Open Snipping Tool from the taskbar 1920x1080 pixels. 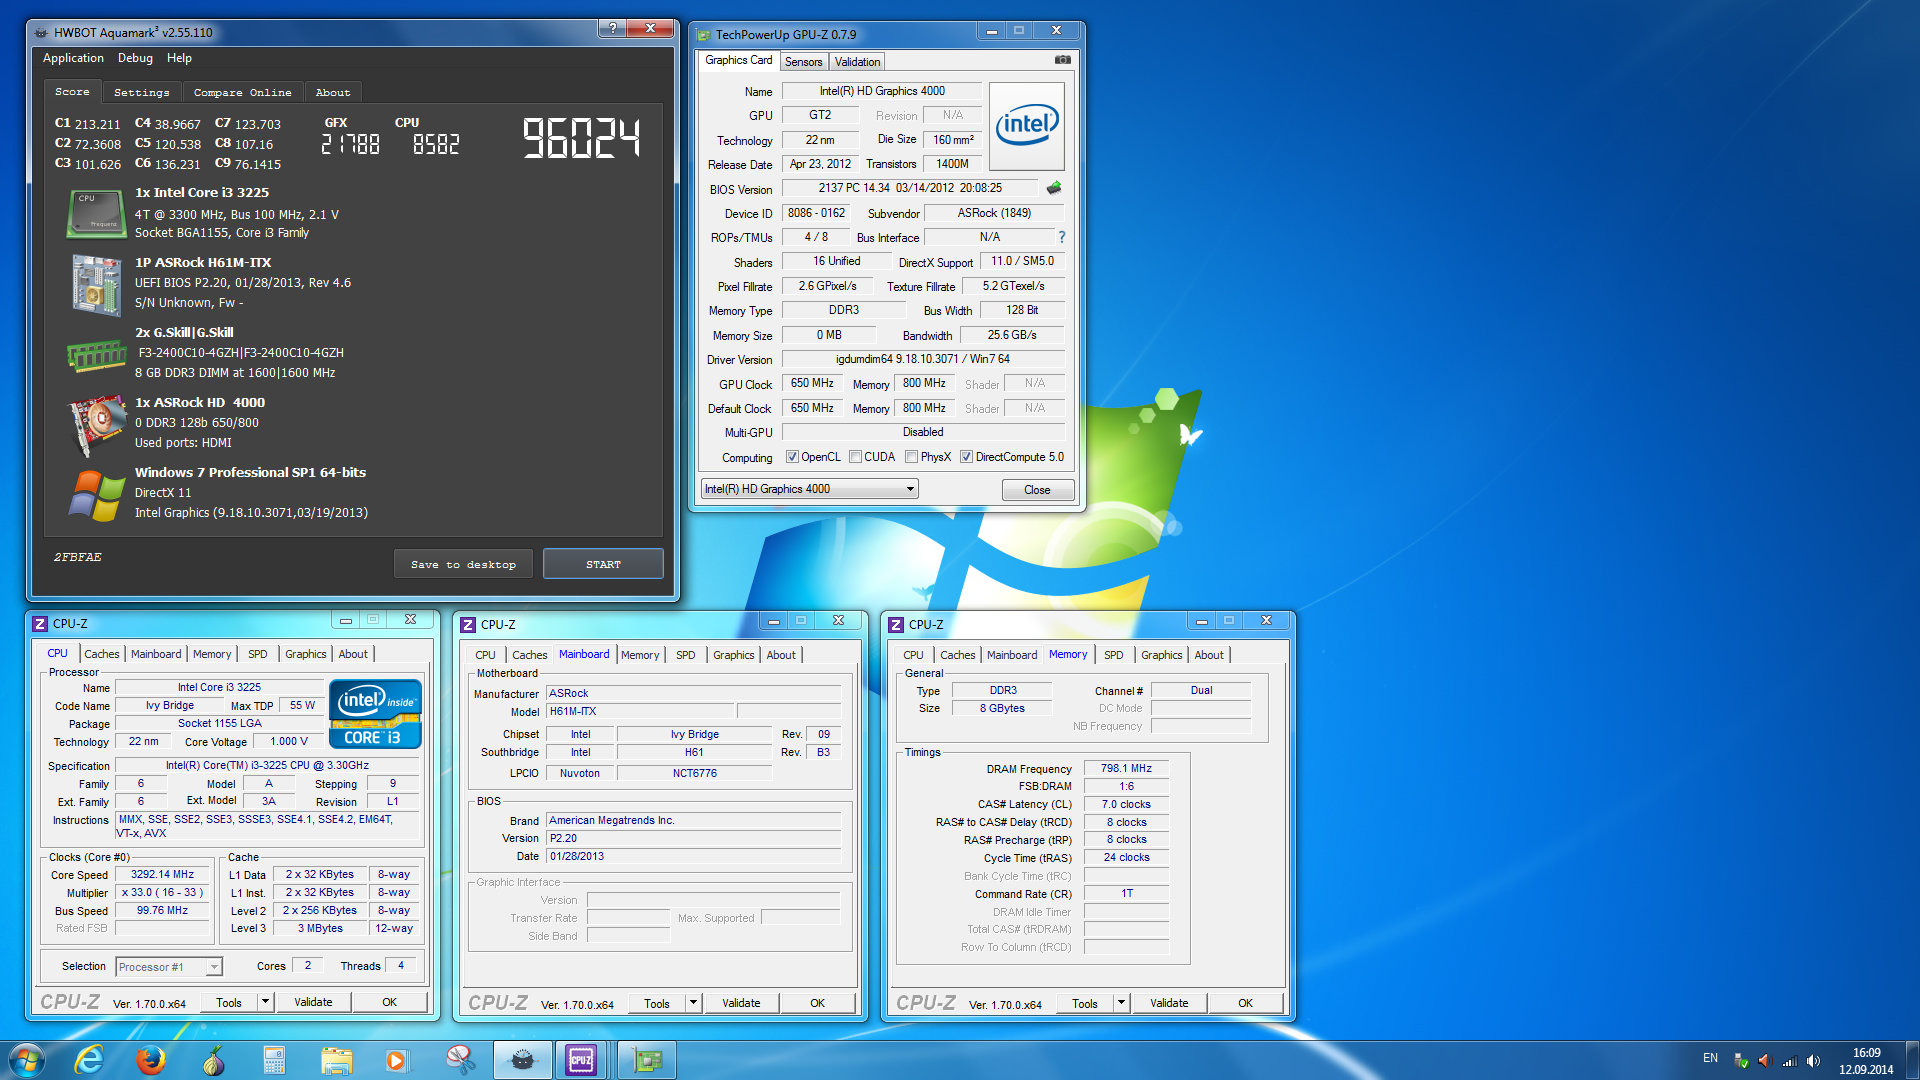459,1060
